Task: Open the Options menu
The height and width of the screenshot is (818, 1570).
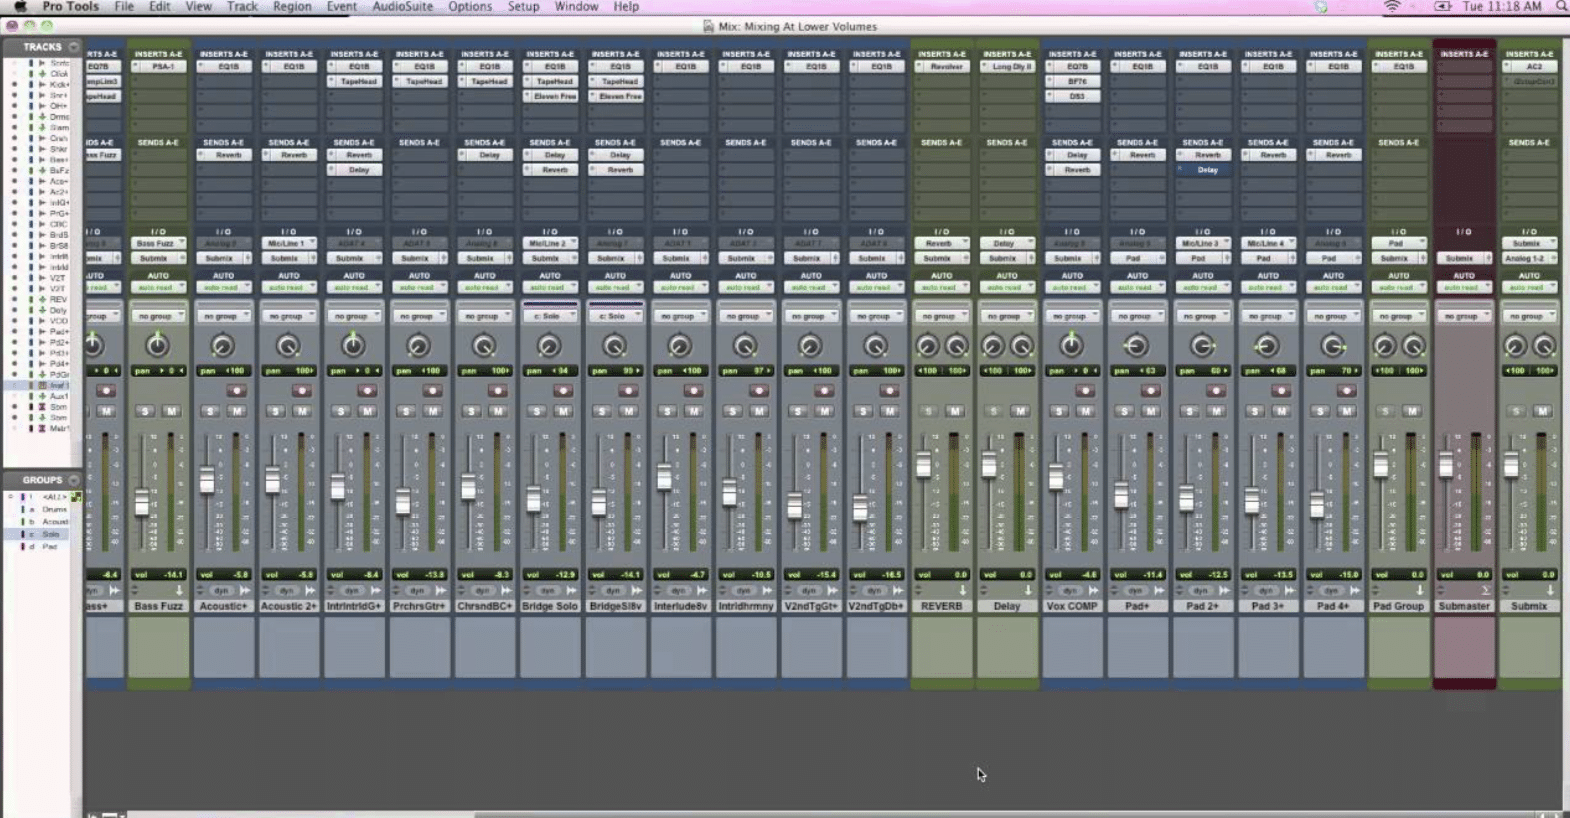Action: [470, 7]
